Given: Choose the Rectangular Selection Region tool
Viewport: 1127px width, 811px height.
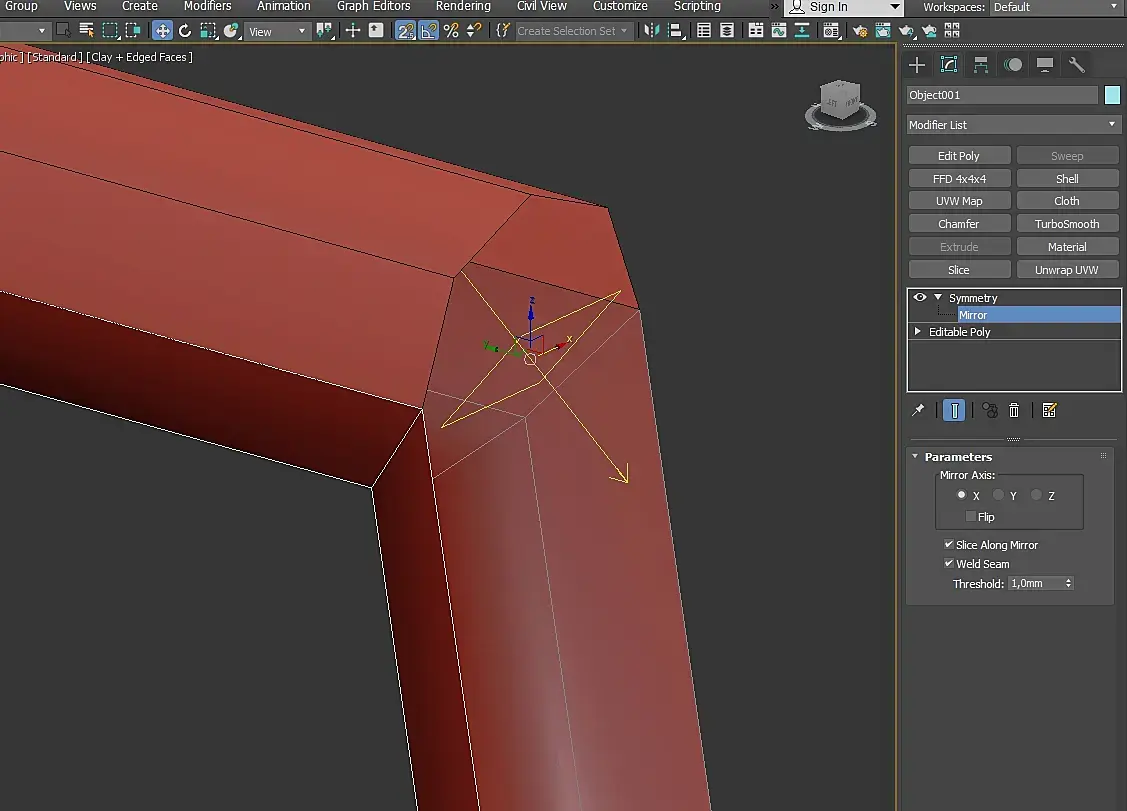Looking at the screenshot, I should point(110,31).
